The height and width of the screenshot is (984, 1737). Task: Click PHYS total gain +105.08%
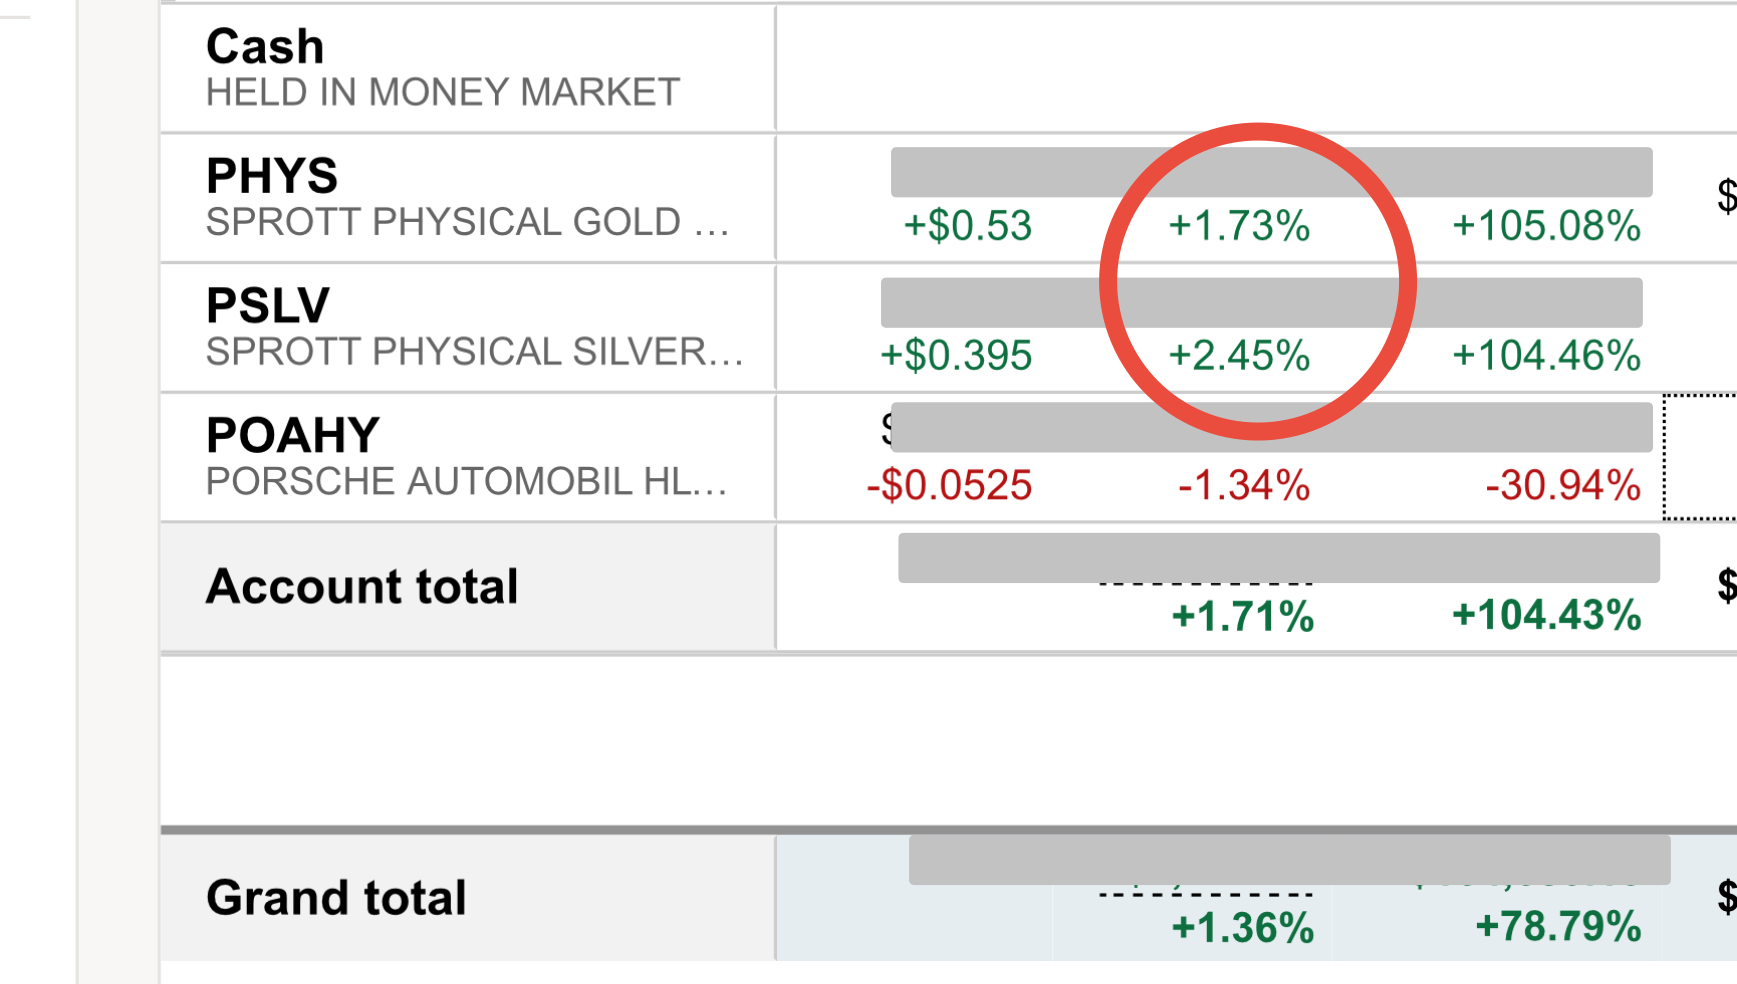(x=1546, y=226)
